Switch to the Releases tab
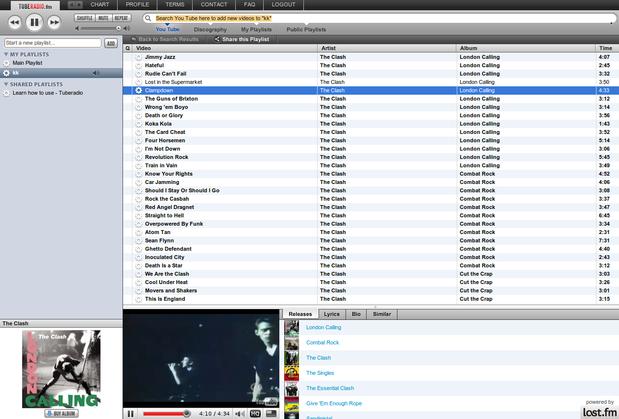This screenshot has height=419, width=619. tap(300, 314)
